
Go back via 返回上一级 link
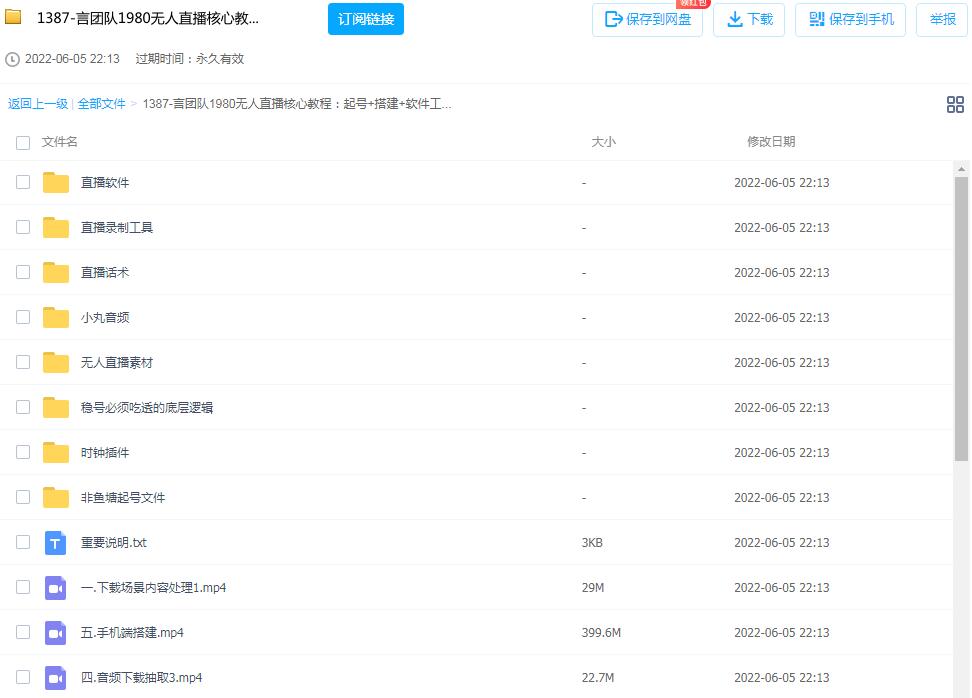tap(38, 104)
